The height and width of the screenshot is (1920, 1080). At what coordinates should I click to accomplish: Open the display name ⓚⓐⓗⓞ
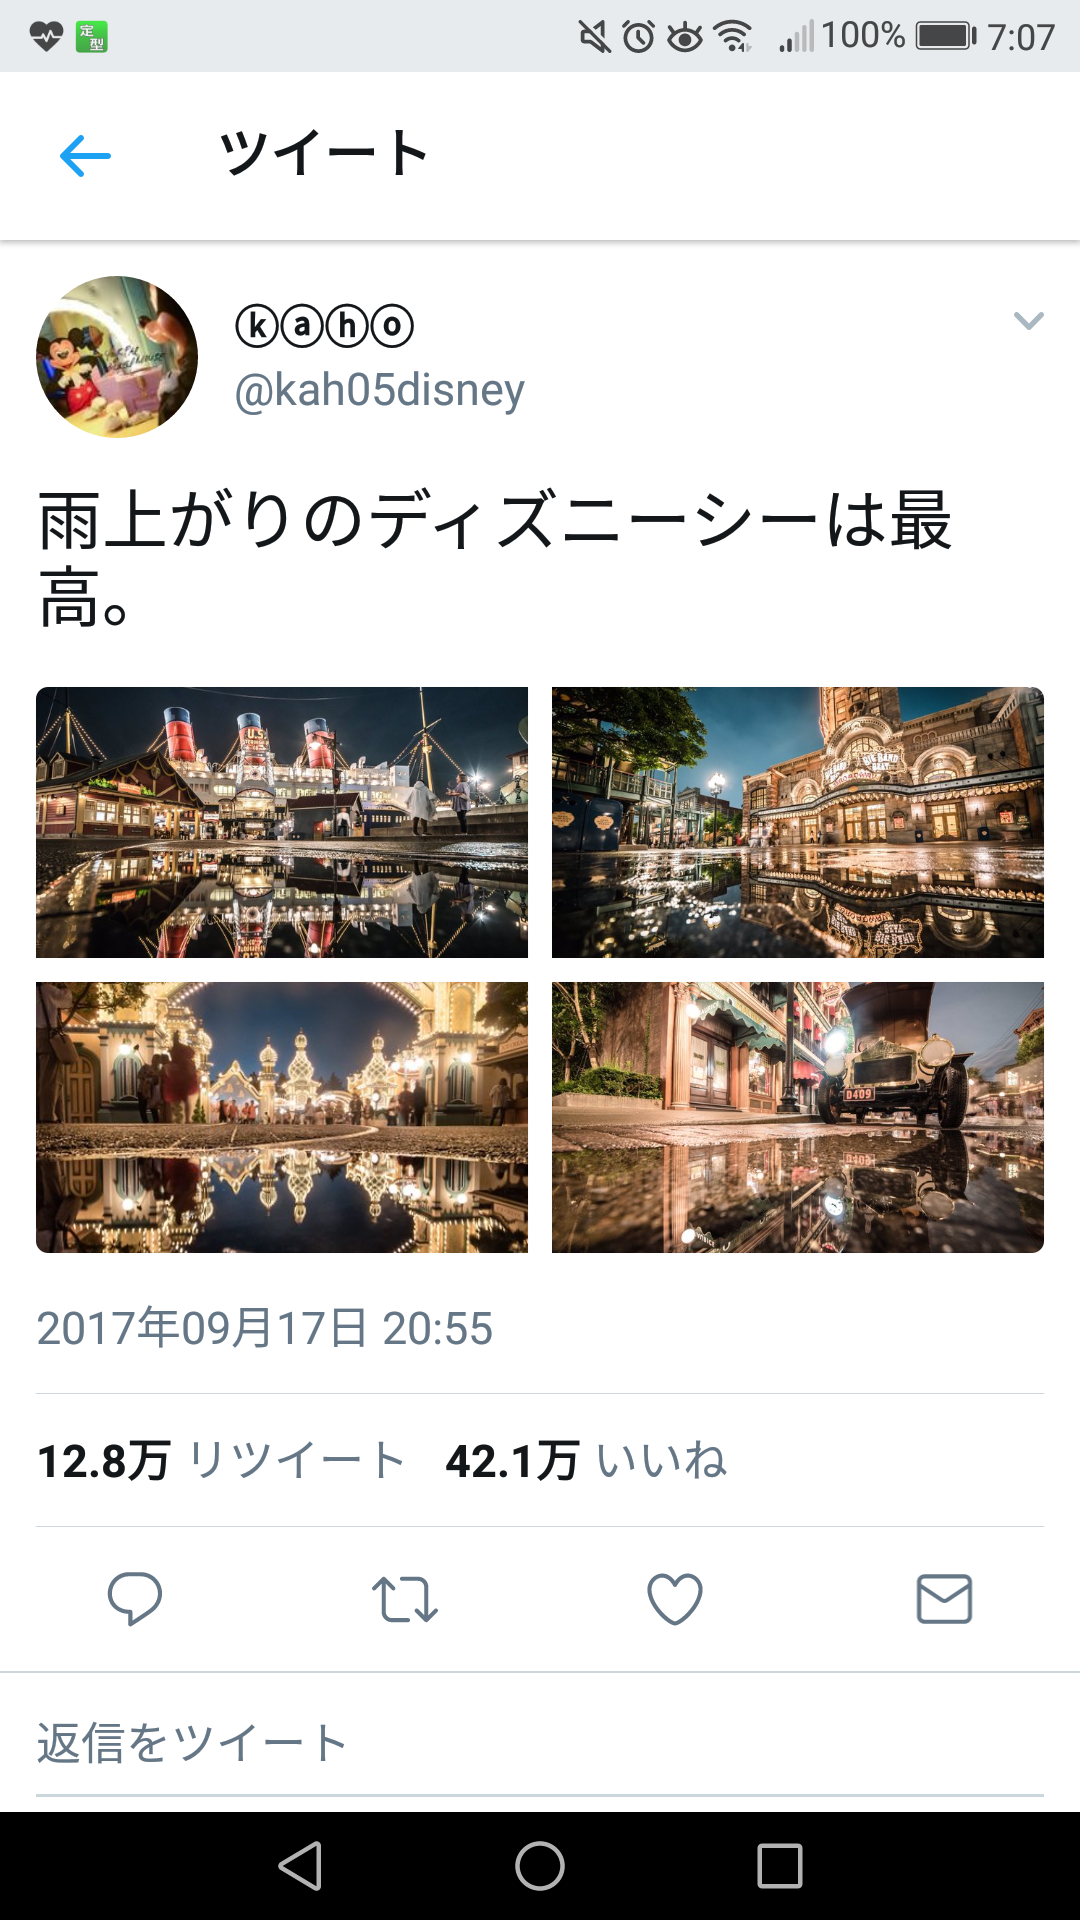pos(324,326)
